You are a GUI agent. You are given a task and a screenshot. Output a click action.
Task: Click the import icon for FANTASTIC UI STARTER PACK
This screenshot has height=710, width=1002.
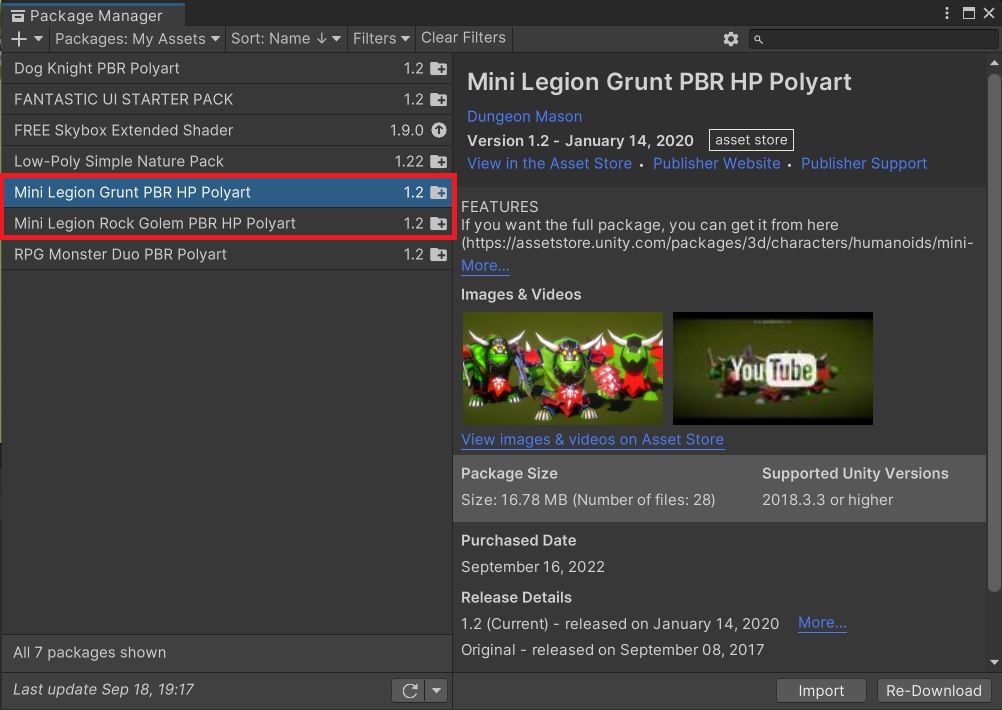[x=438, y=100]
